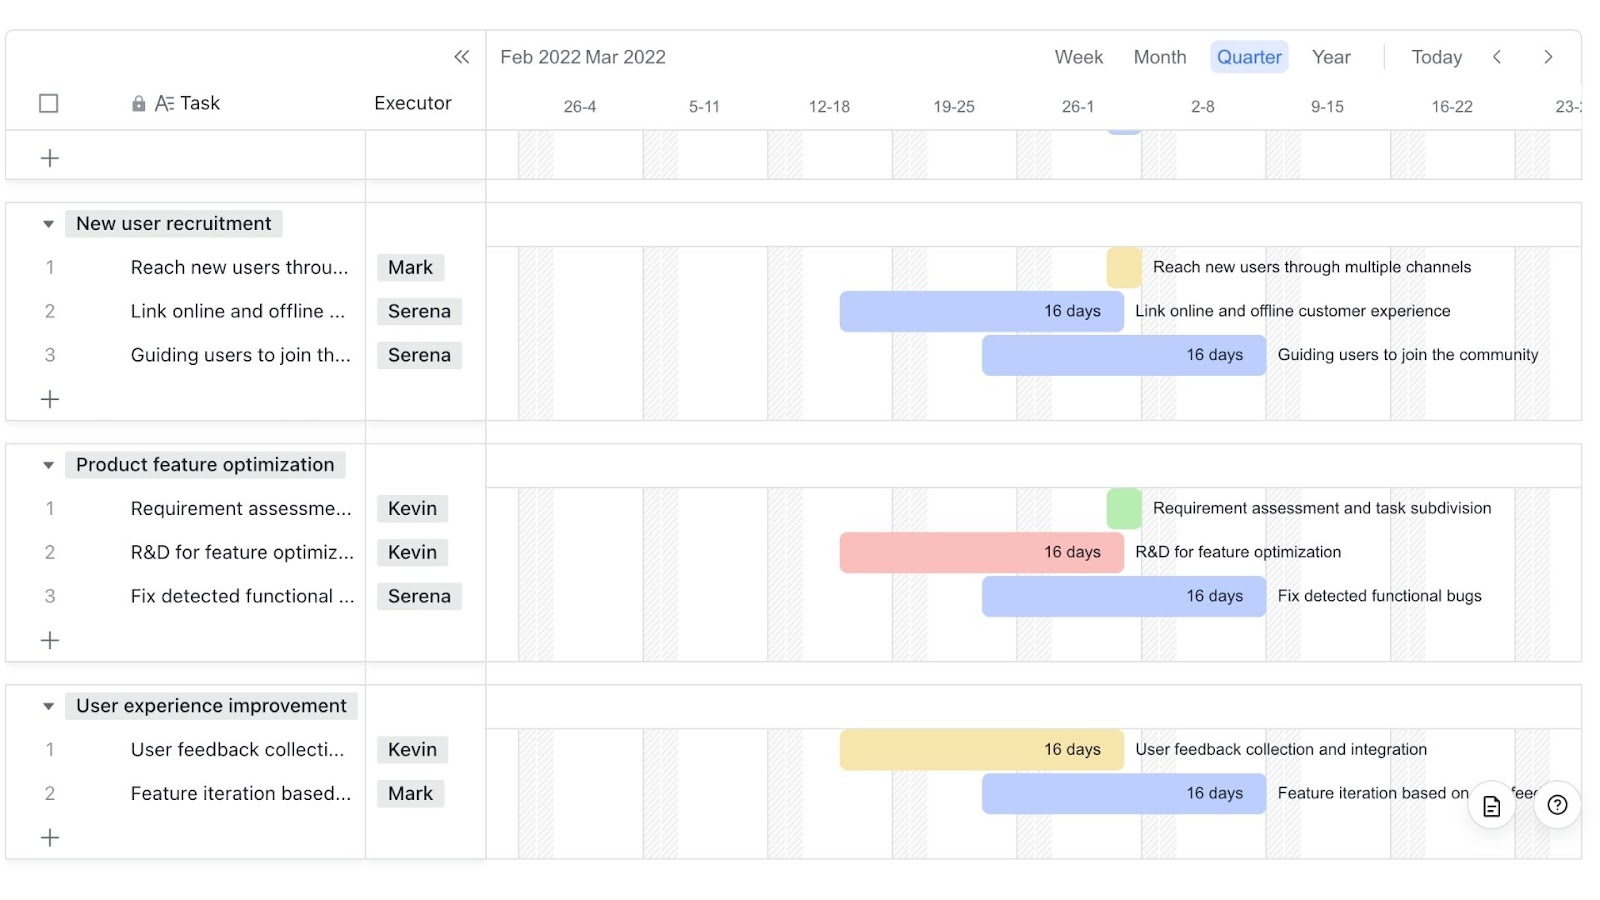Click the Task column header
The height and width of the screenshot is (900, 1600).
(x=200, y=103)
